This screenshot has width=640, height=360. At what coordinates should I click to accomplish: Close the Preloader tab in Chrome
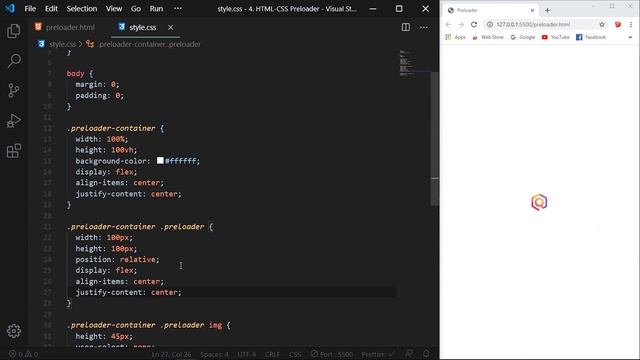tap(532, 10)
